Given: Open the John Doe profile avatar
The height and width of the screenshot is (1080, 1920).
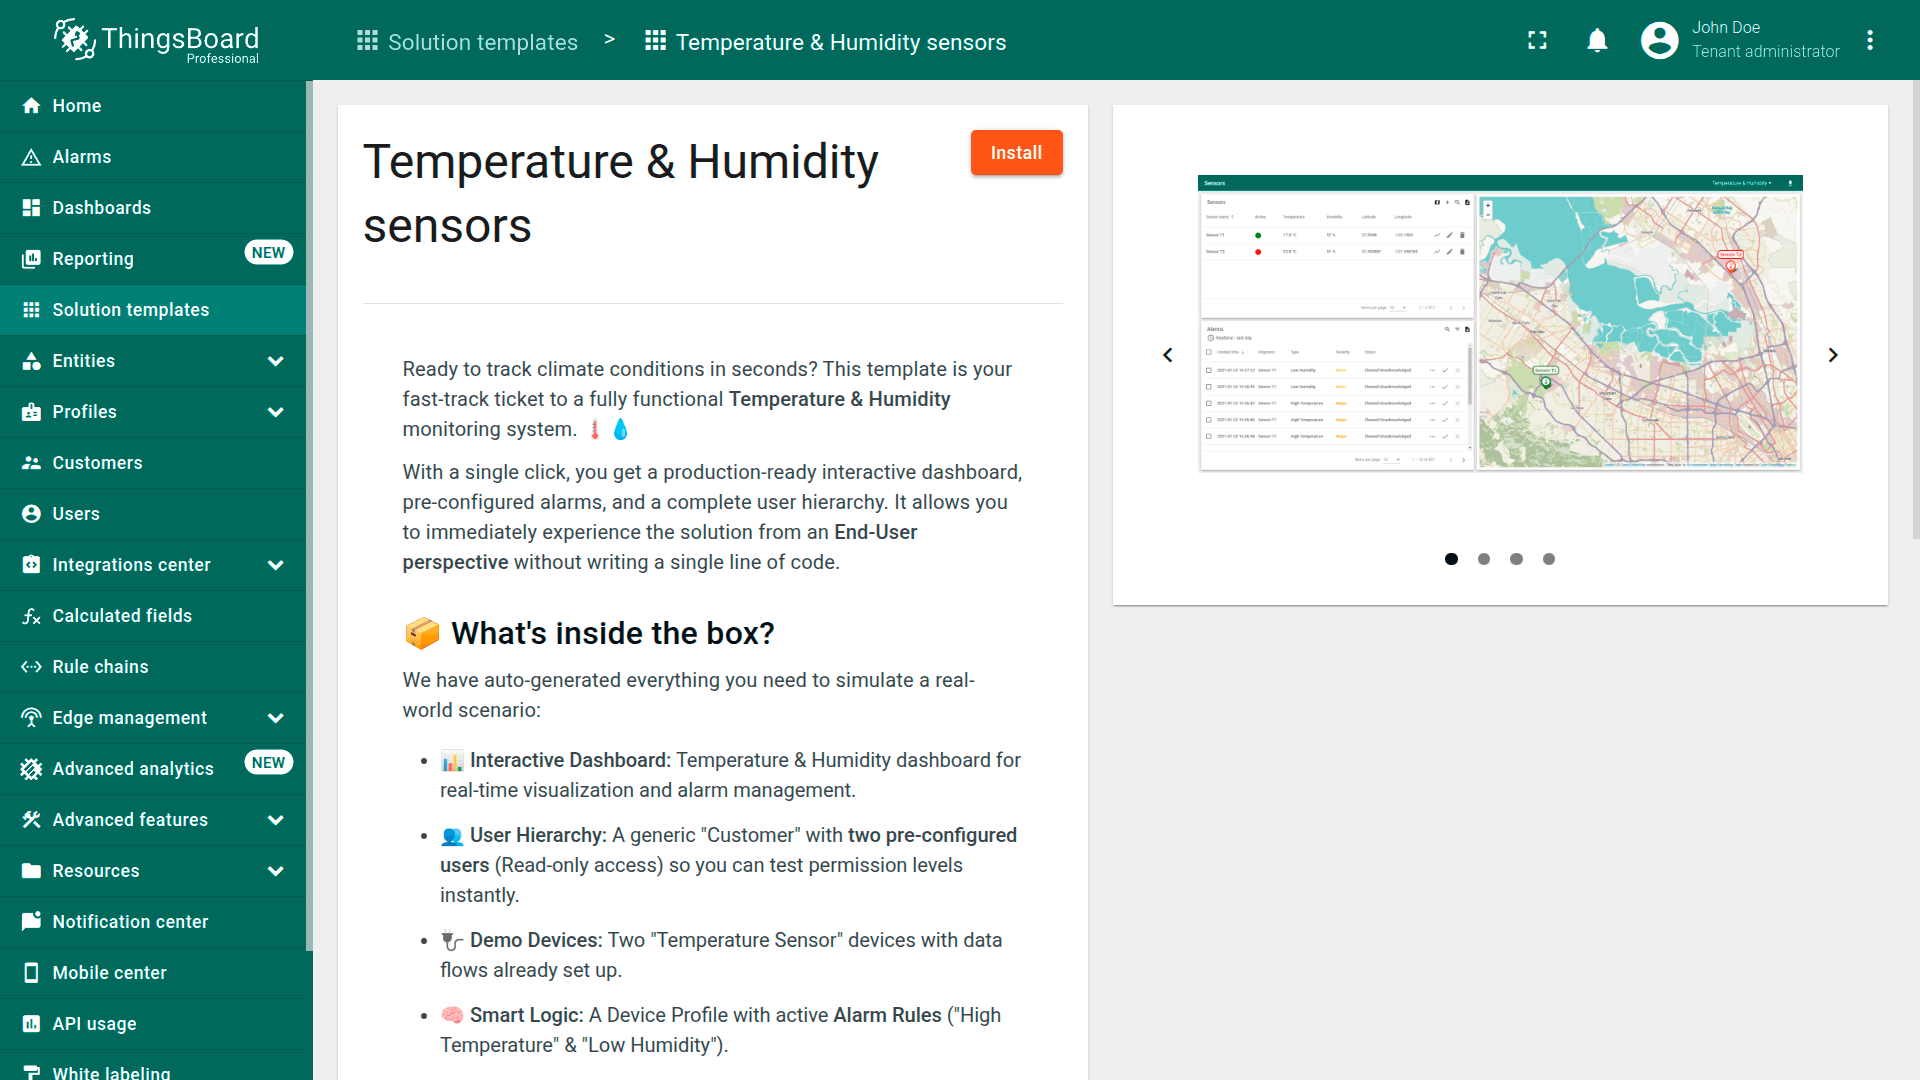Looking at the screenshot, I should (x=1659, y=40).
